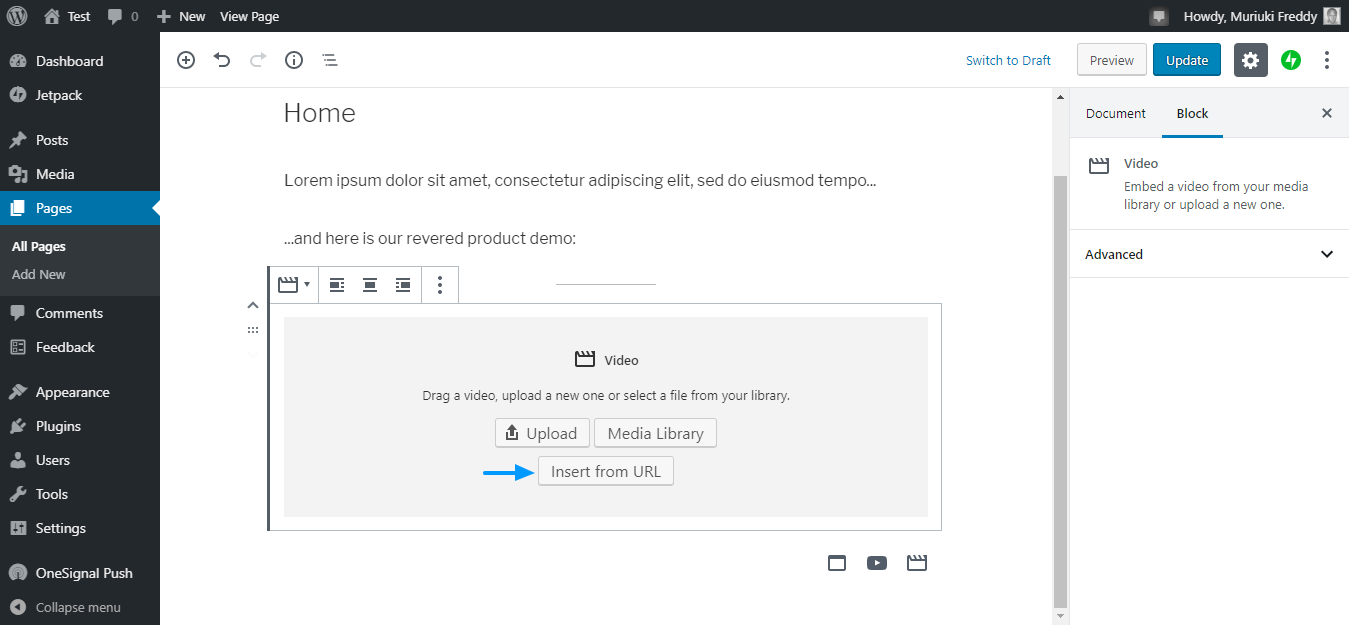This screenshot has width=1349, height=625.
Task: Open the editor more options menu
Action: pyautogui.click(x=1327, y=60)
